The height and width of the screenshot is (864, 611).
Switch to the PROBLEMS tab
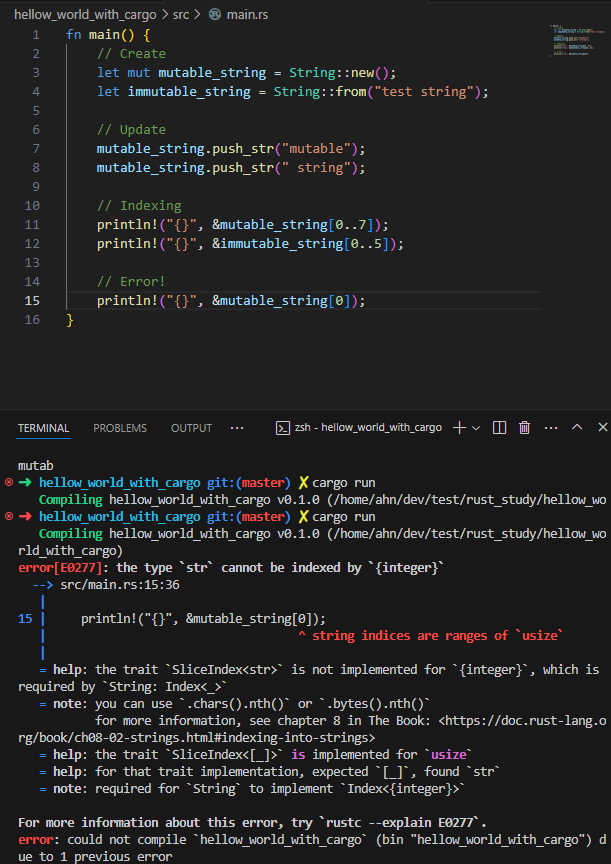click(x=120, y=428)
